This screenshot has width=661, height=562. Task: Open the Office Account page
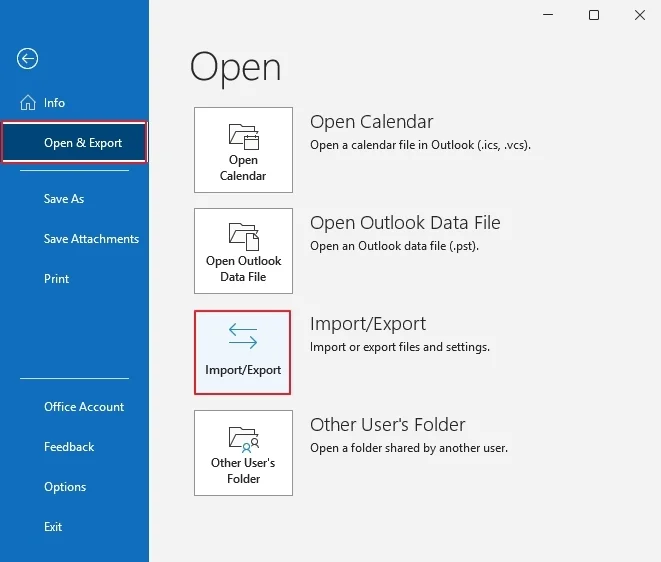coord(84,407)
